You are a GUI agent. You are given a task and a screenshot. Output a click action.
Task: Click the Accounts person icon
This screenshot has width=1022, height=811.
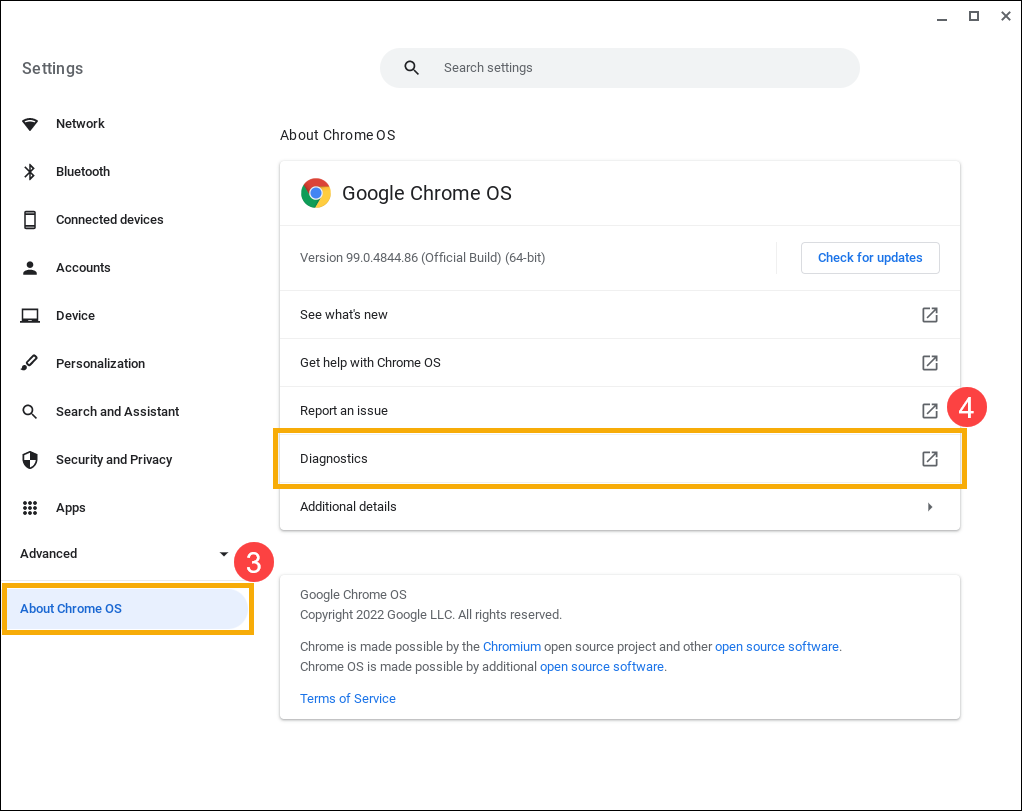(30, 268)
